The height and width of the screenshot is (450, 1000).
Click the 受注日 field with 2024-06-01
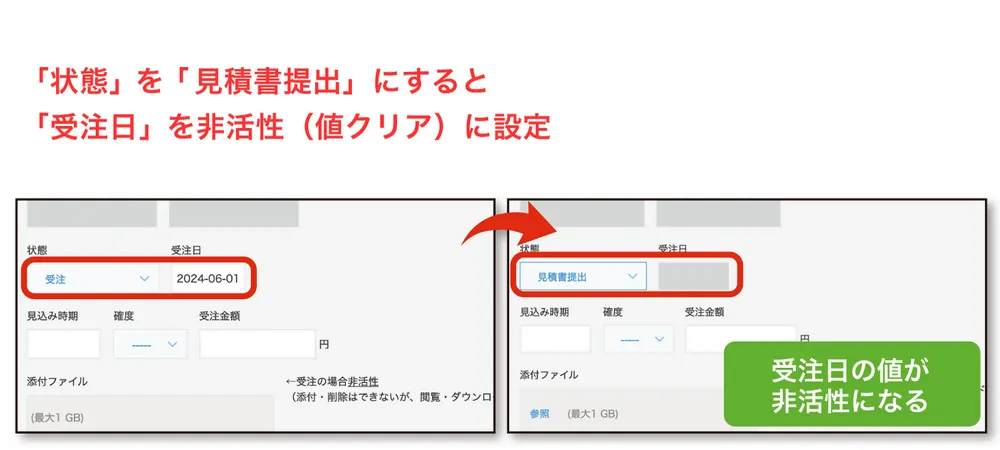pos(210,279)
